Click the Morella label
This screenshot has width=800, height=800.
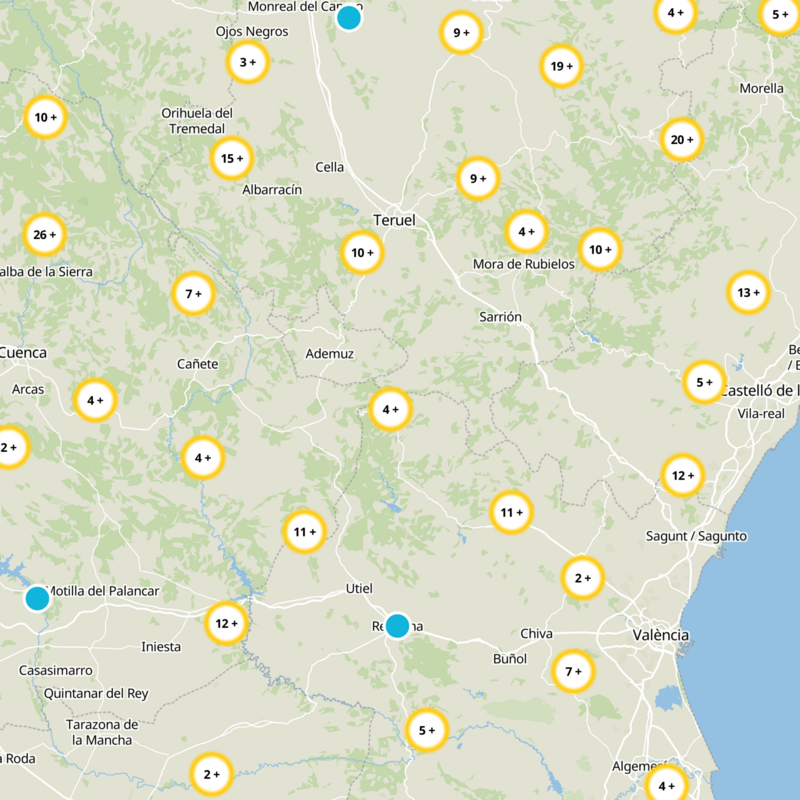tap(761, 88)
